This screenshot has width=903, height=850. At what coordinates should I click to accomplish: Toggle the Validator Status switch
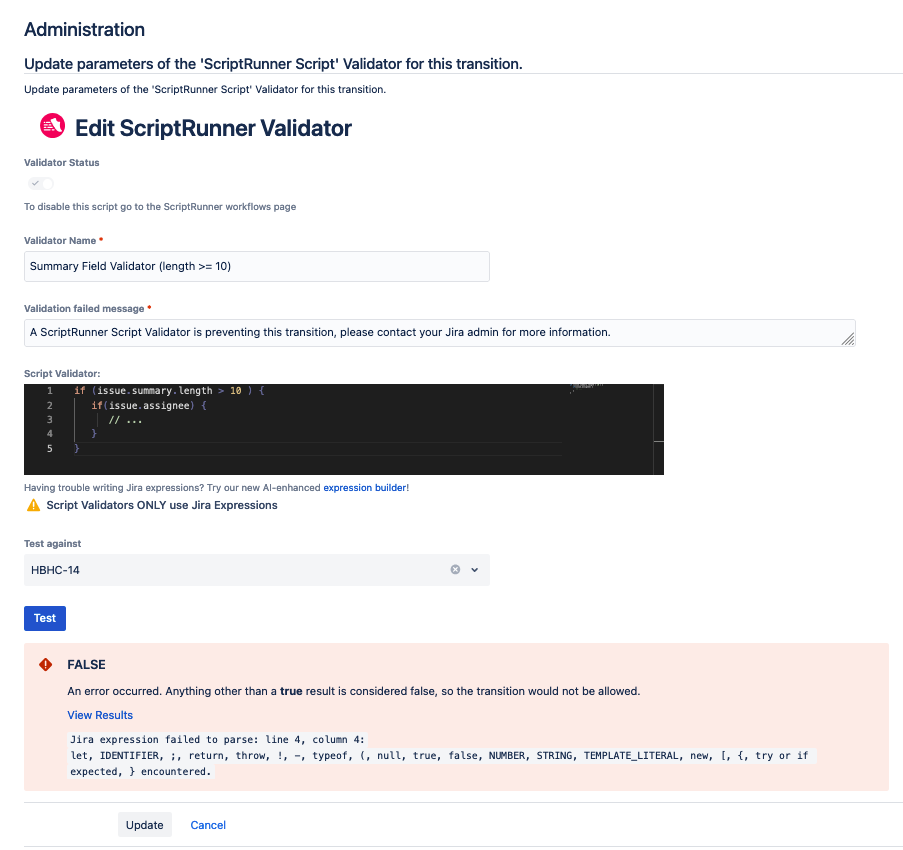(x=41, y=184)
